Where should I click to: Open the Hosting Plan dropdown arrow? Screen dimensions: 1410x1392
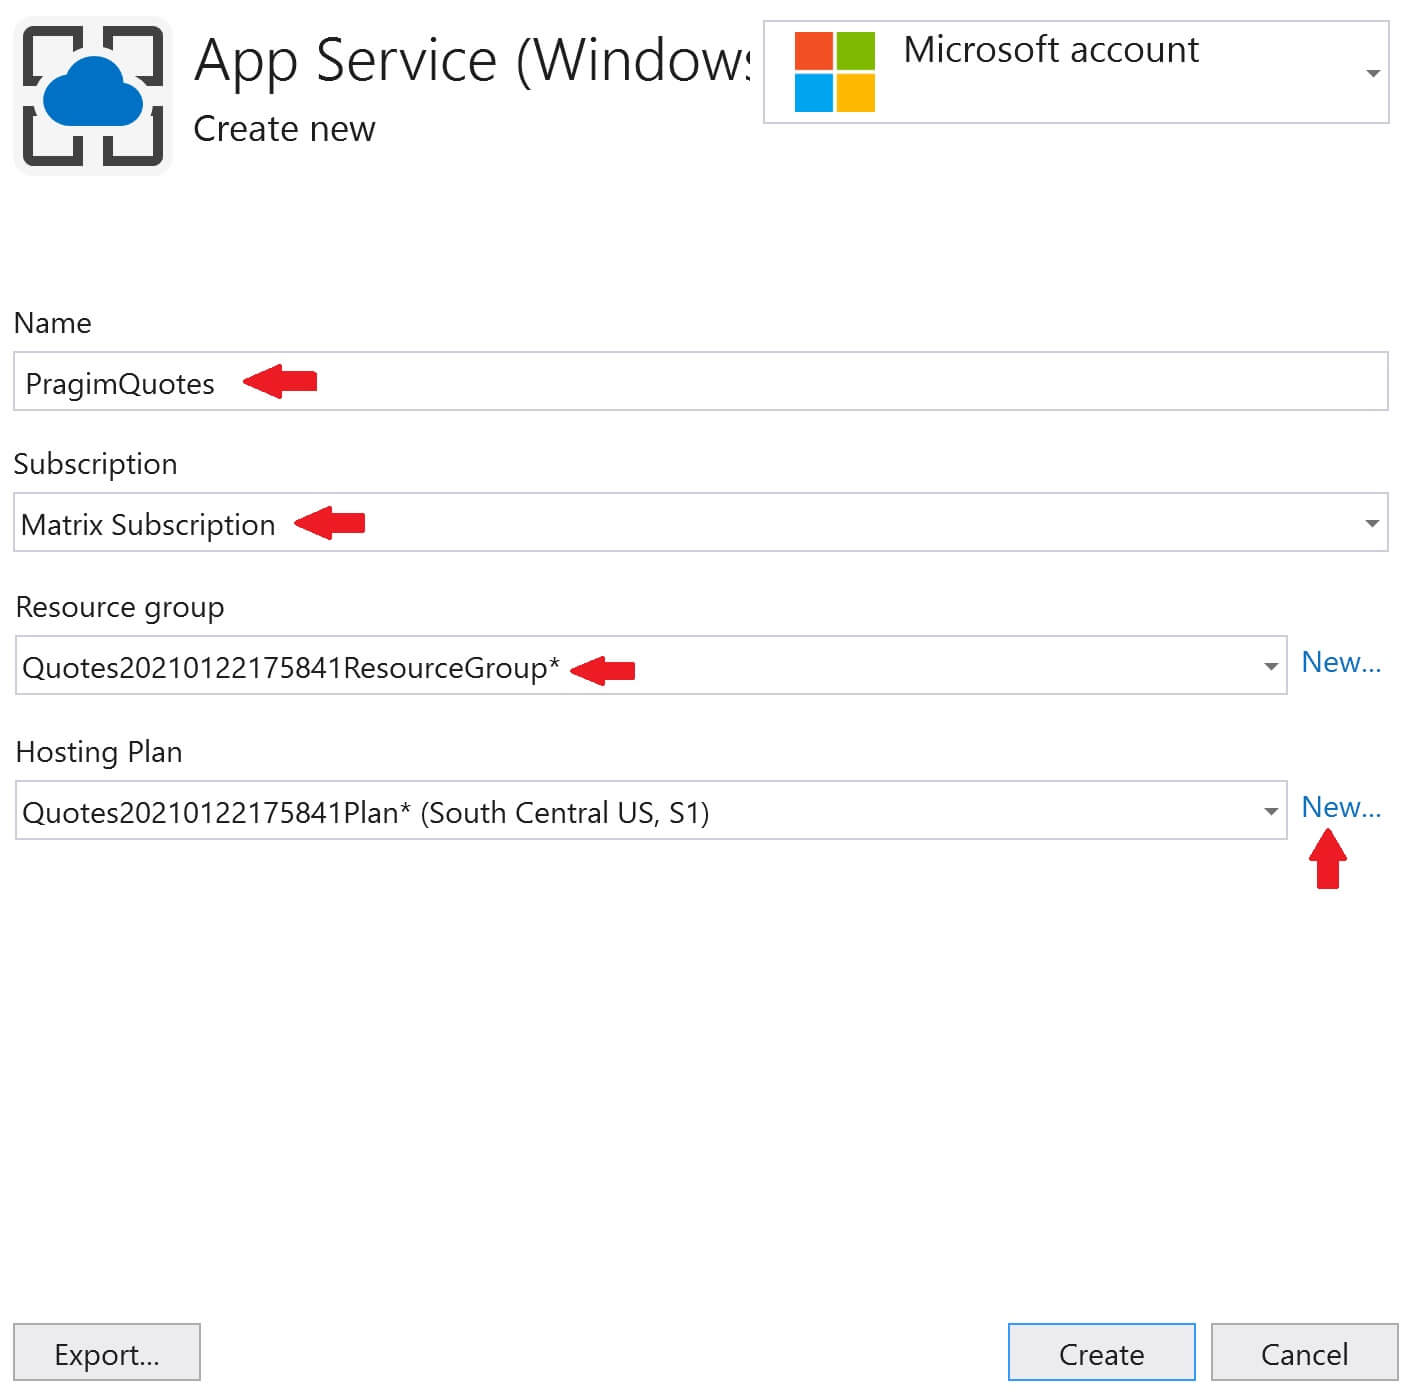click(1270, 811)
